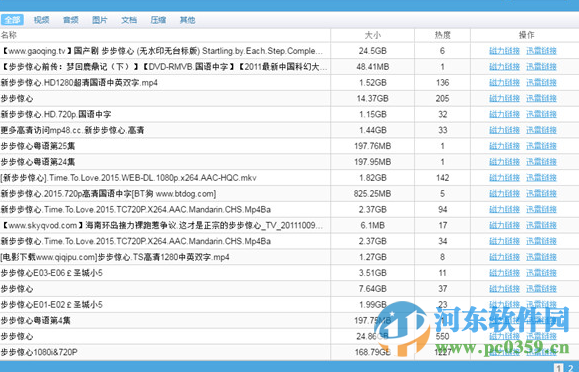Switch to the 音频 tab
Image resolution: width=579 pixels, height=372 pixels.
[71, 20]
